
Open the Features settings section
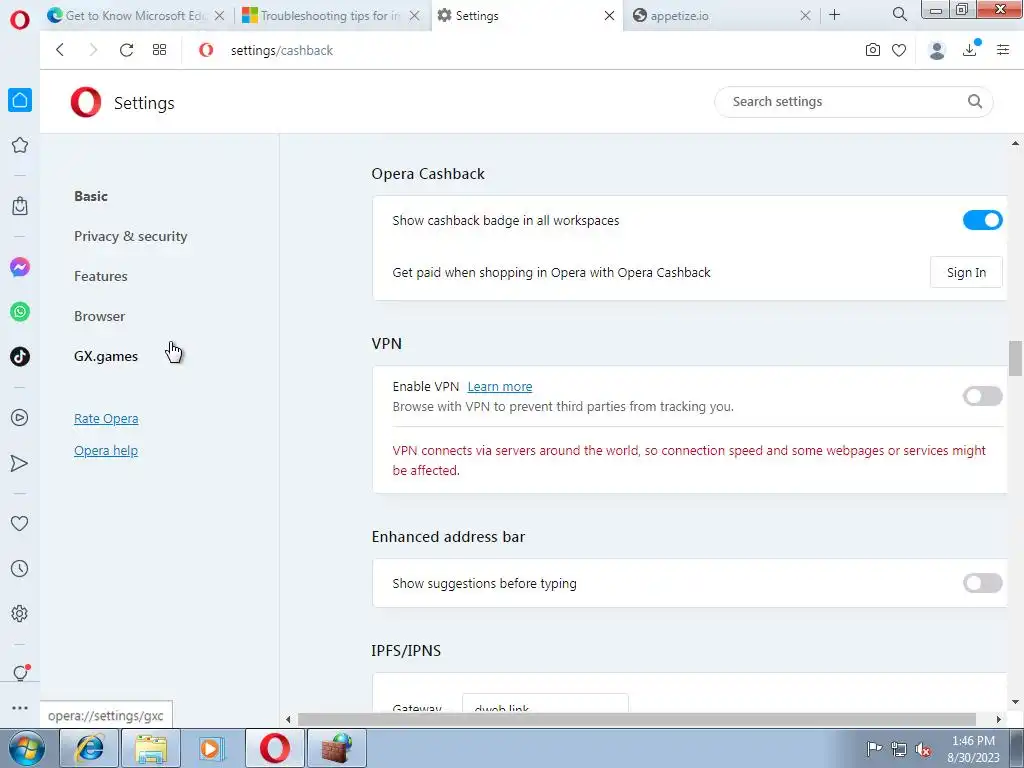pyautogui.click(x=101, y=276)
